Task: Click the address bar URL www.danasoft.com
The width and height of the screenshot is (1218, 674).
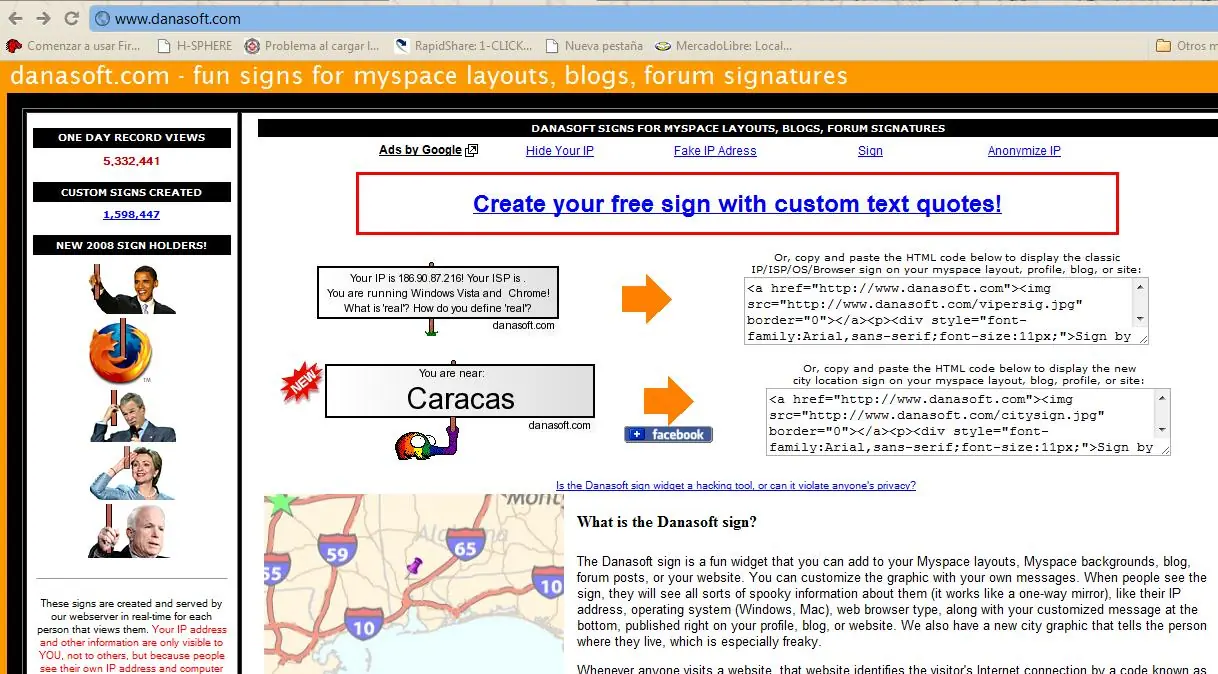Action: pyautogui.click(x=178, y=19)
